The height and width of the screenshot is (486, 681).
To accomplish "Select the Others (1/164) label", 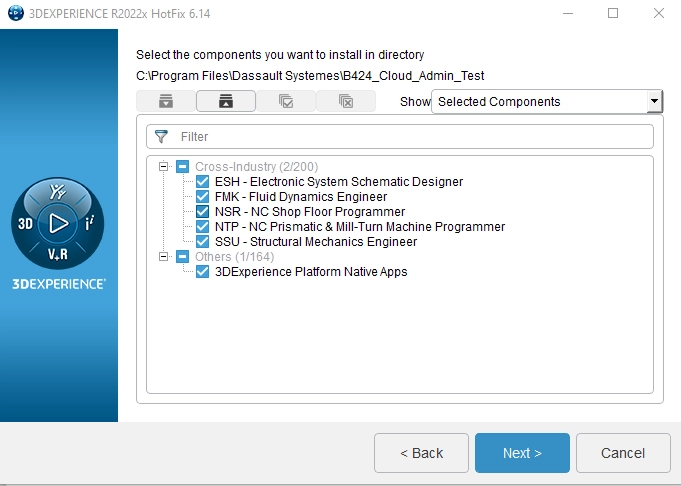I will 235,257.
